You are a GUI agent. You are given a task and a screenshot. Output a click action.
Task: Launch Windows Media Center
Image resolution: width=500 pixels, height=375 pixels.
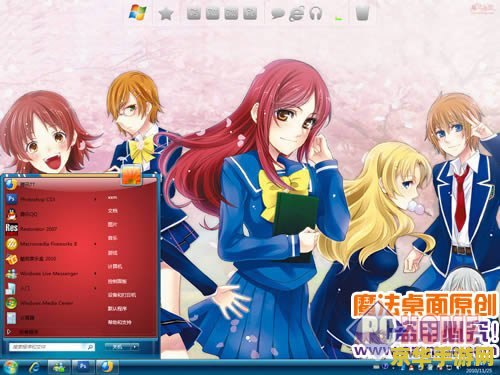(50, 303)
